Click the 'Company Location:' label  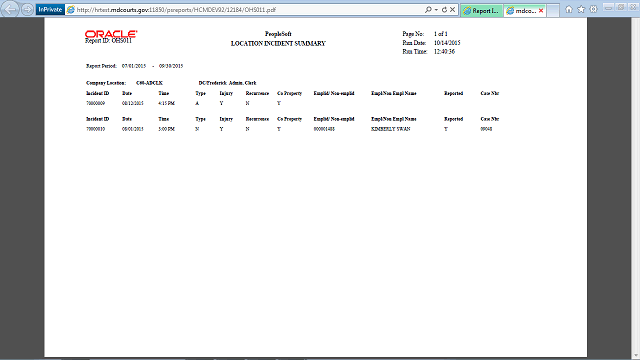coord(106,83)
